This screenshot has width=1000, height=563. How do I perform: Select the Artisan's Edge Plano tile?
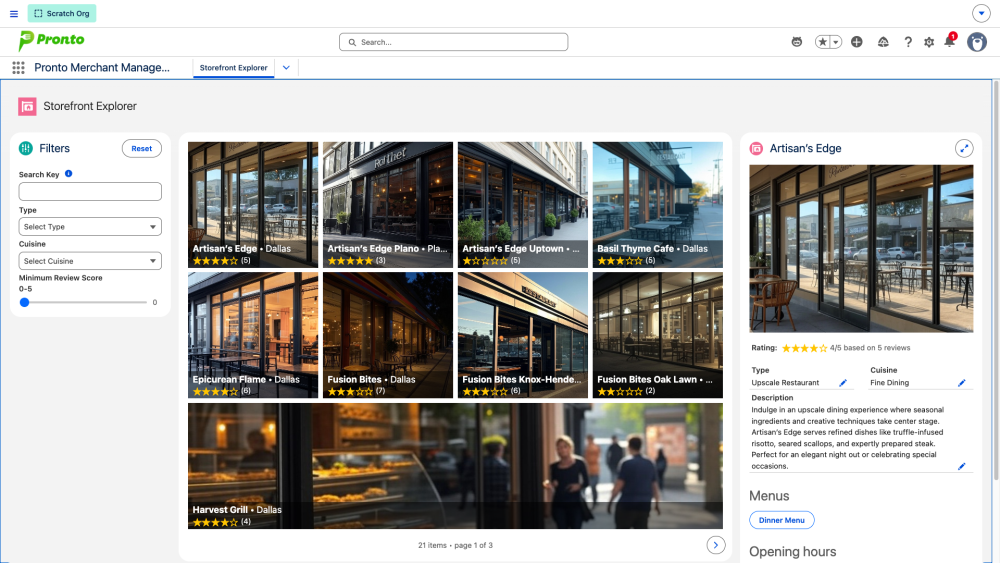[388, 204]
